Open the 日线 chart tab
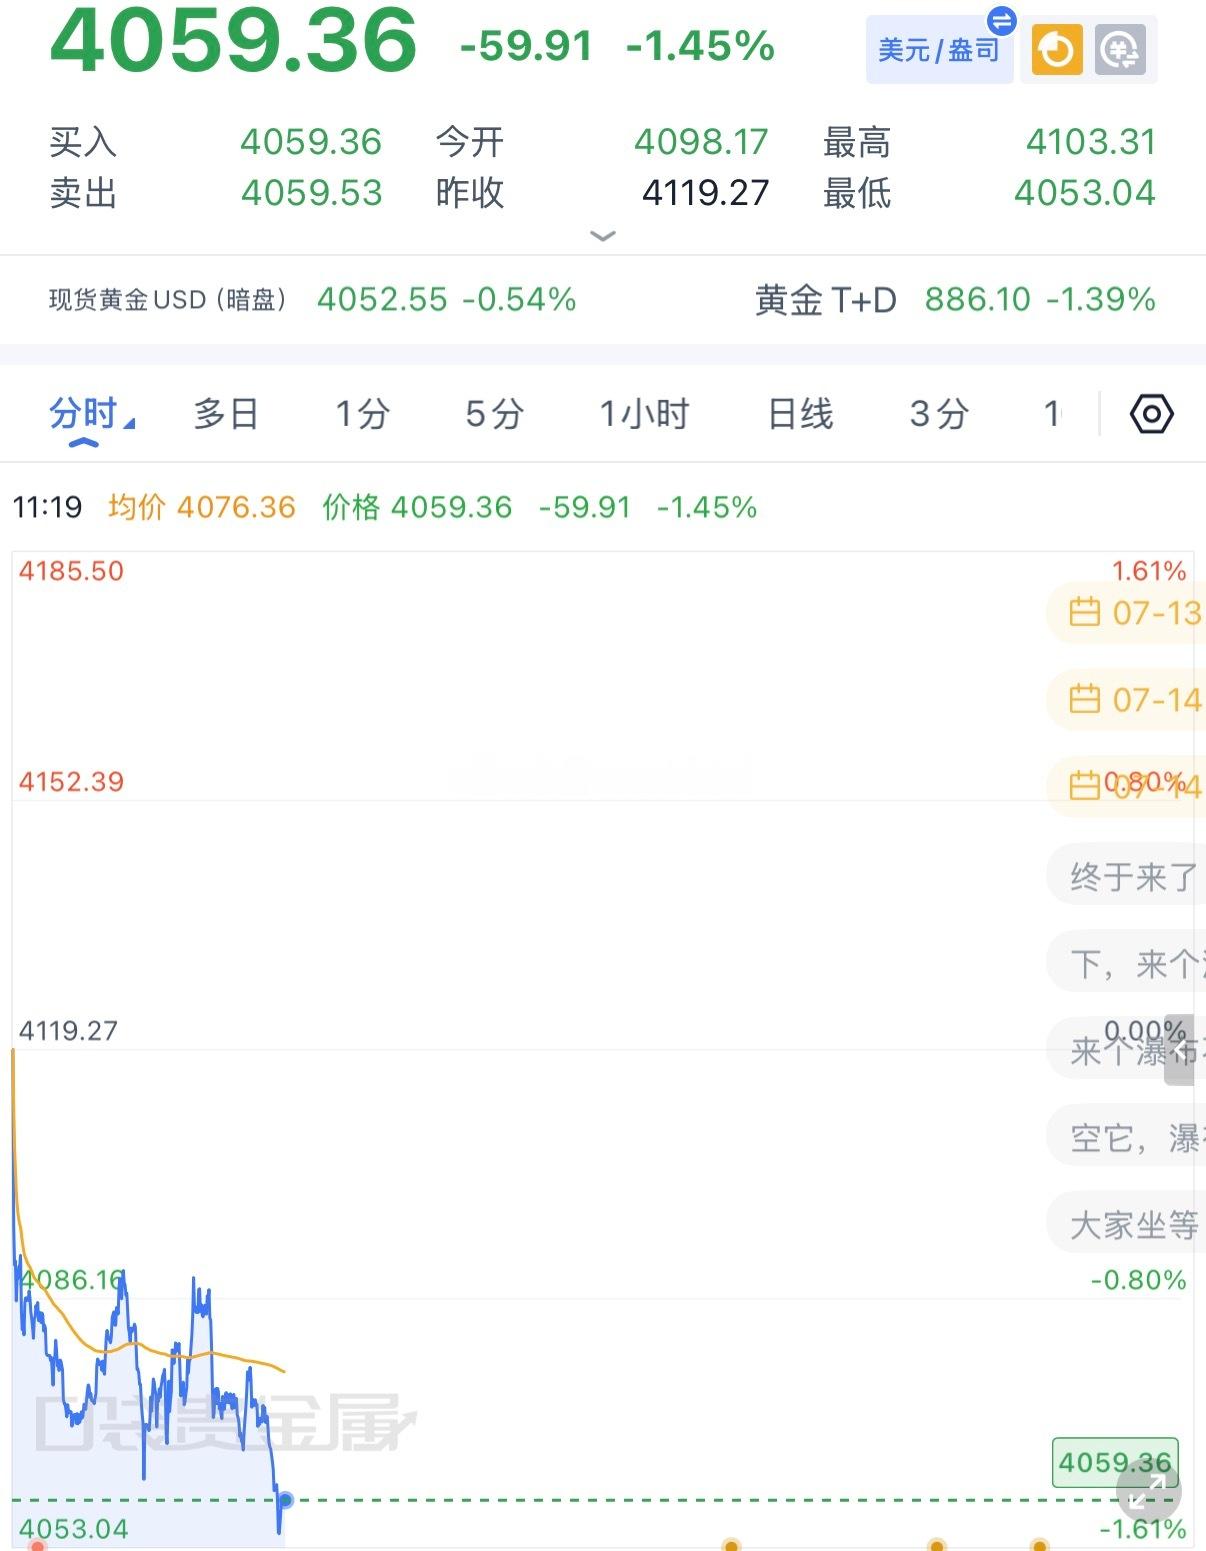Screen dimensions: 1206x1551 click(801, 414)
